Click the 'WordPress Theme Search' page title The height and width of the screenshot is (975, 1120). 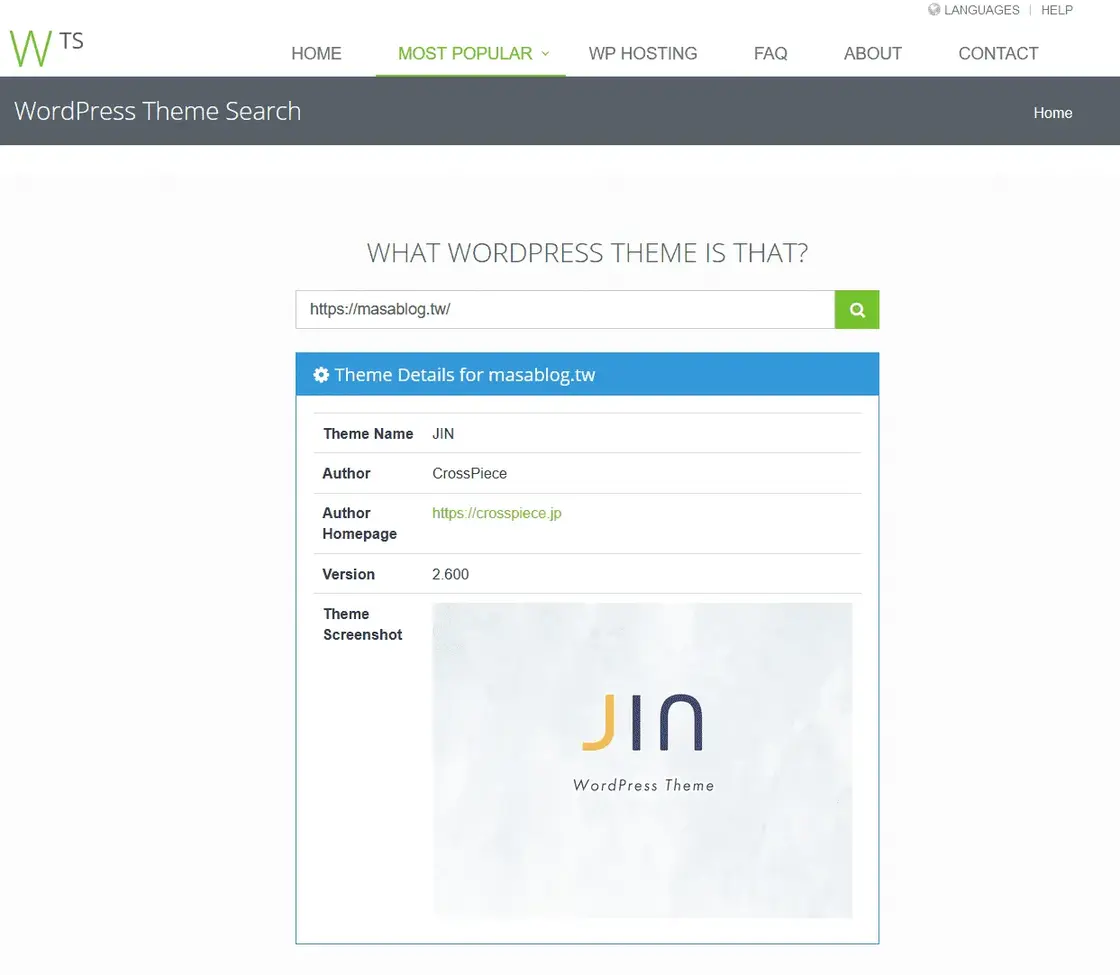tap(157, 111)
